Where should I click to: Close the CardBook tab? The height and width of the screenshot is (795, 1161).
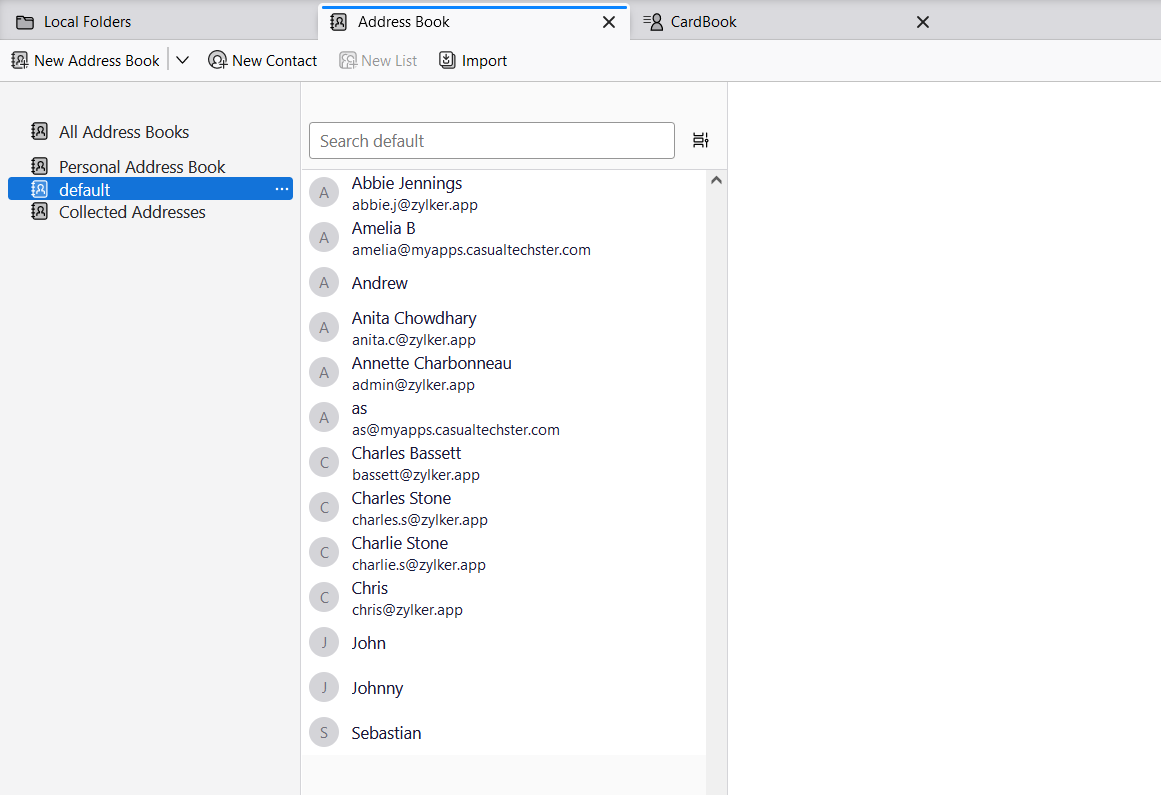[923, 22]
